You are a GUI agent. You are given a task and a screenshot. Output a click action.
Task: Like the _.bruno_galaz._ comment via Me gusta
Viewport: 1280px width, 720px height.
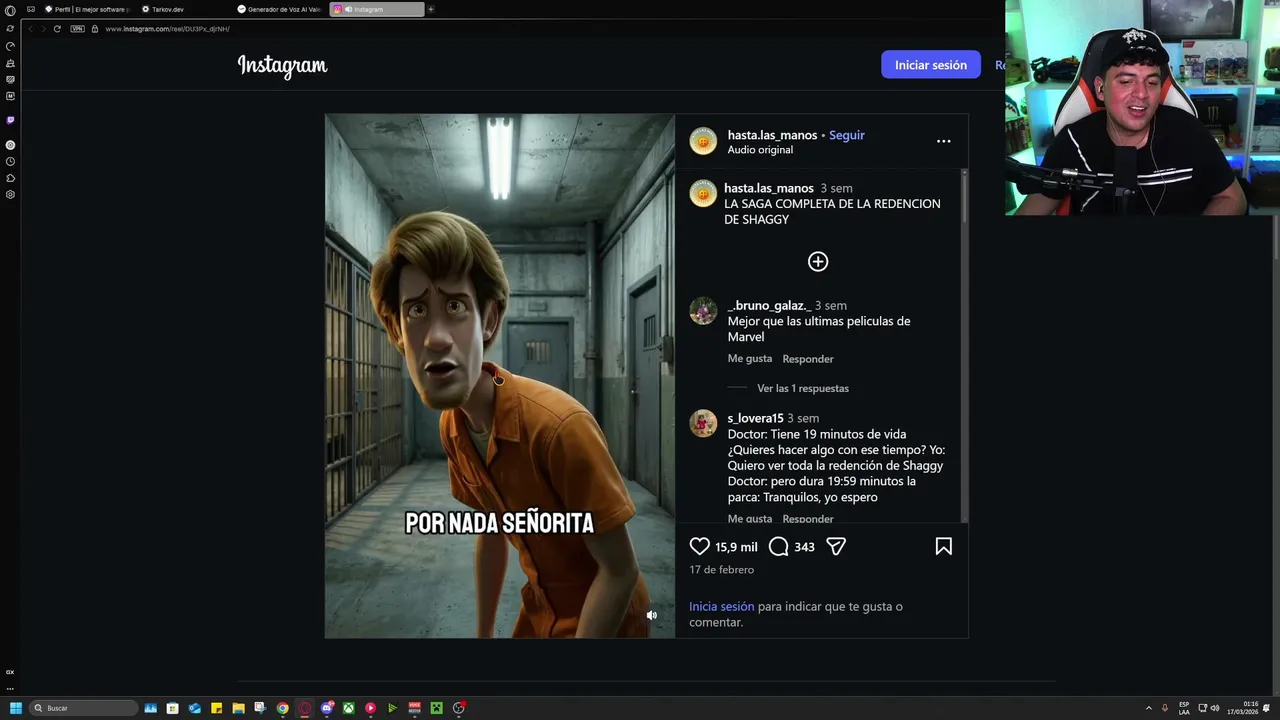click(749, 359)
